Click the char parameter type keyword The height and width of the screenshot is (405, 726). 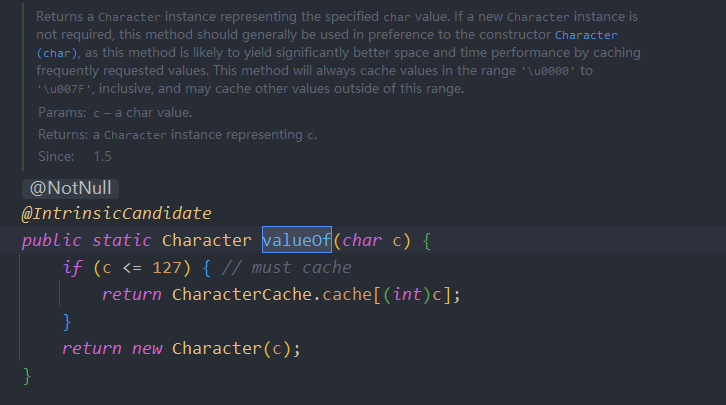362,240
